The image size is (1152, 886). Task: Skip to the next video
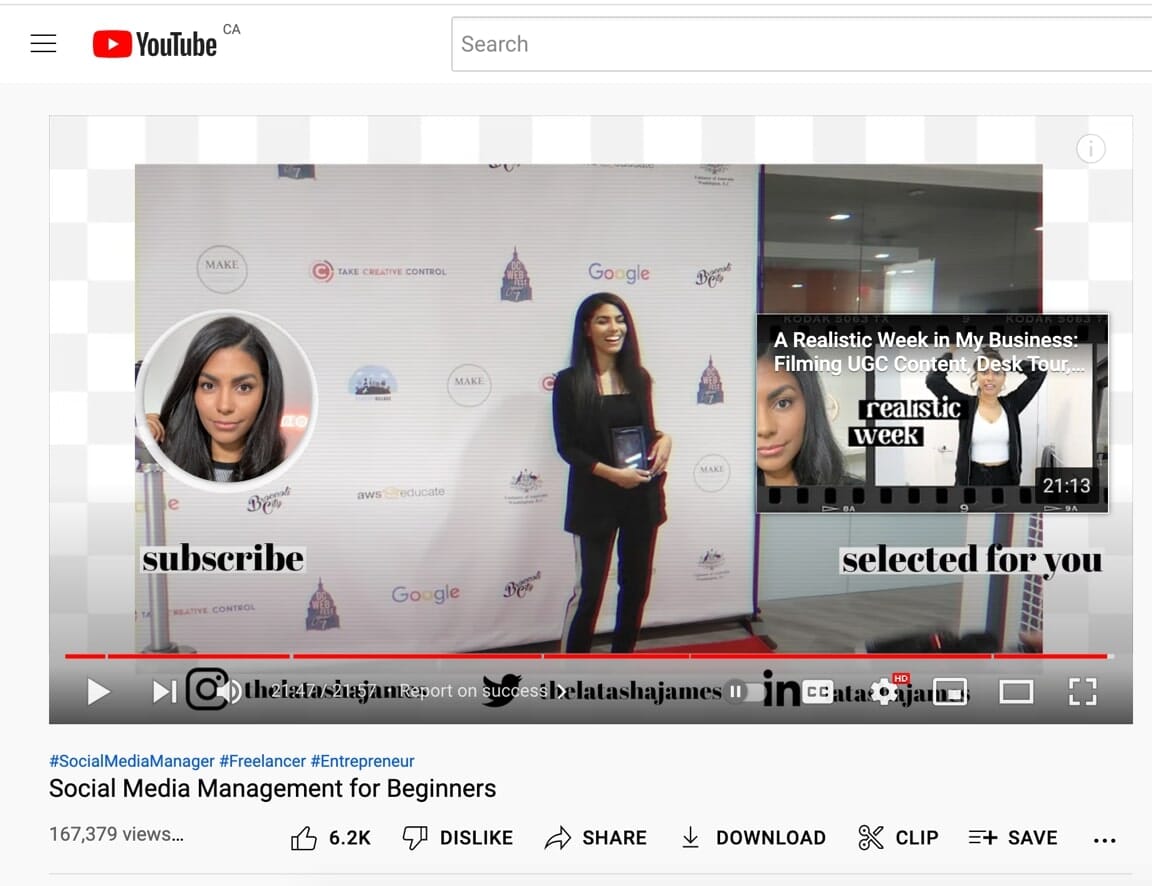[x=164, y=691]
